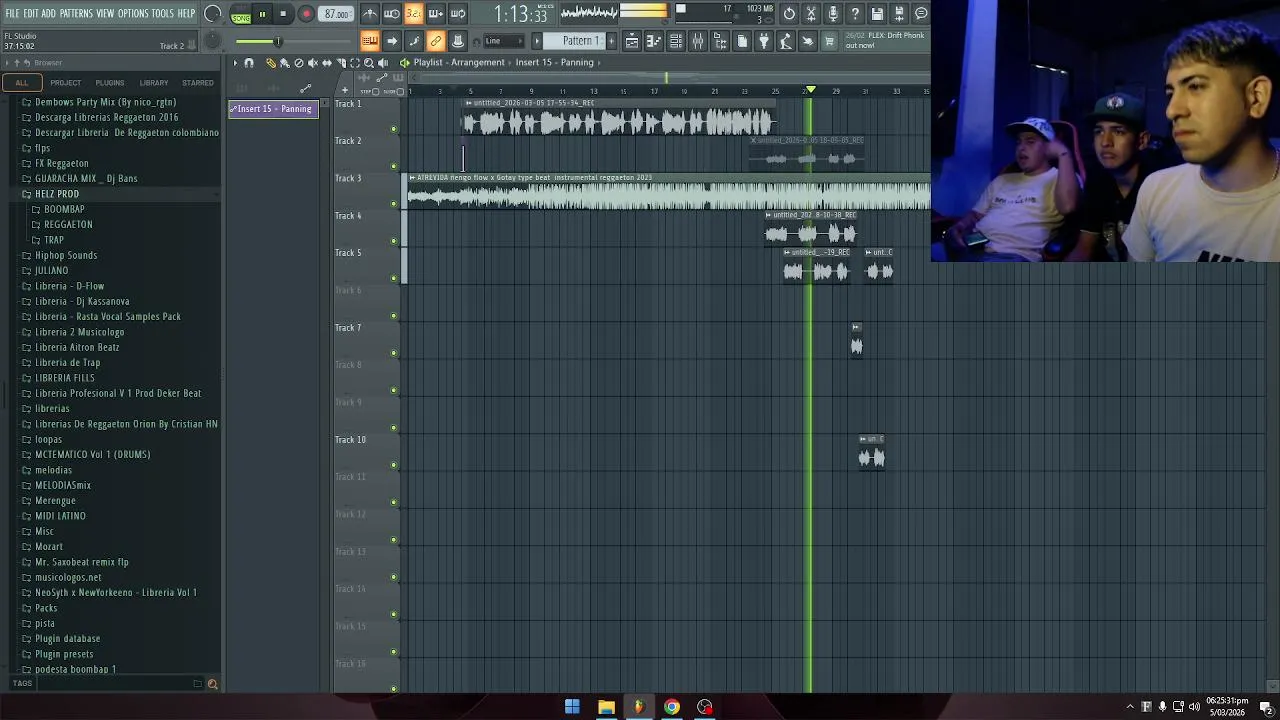
Task: Select the Draw pencil tool in playlist
Action: tap(270, 62)
